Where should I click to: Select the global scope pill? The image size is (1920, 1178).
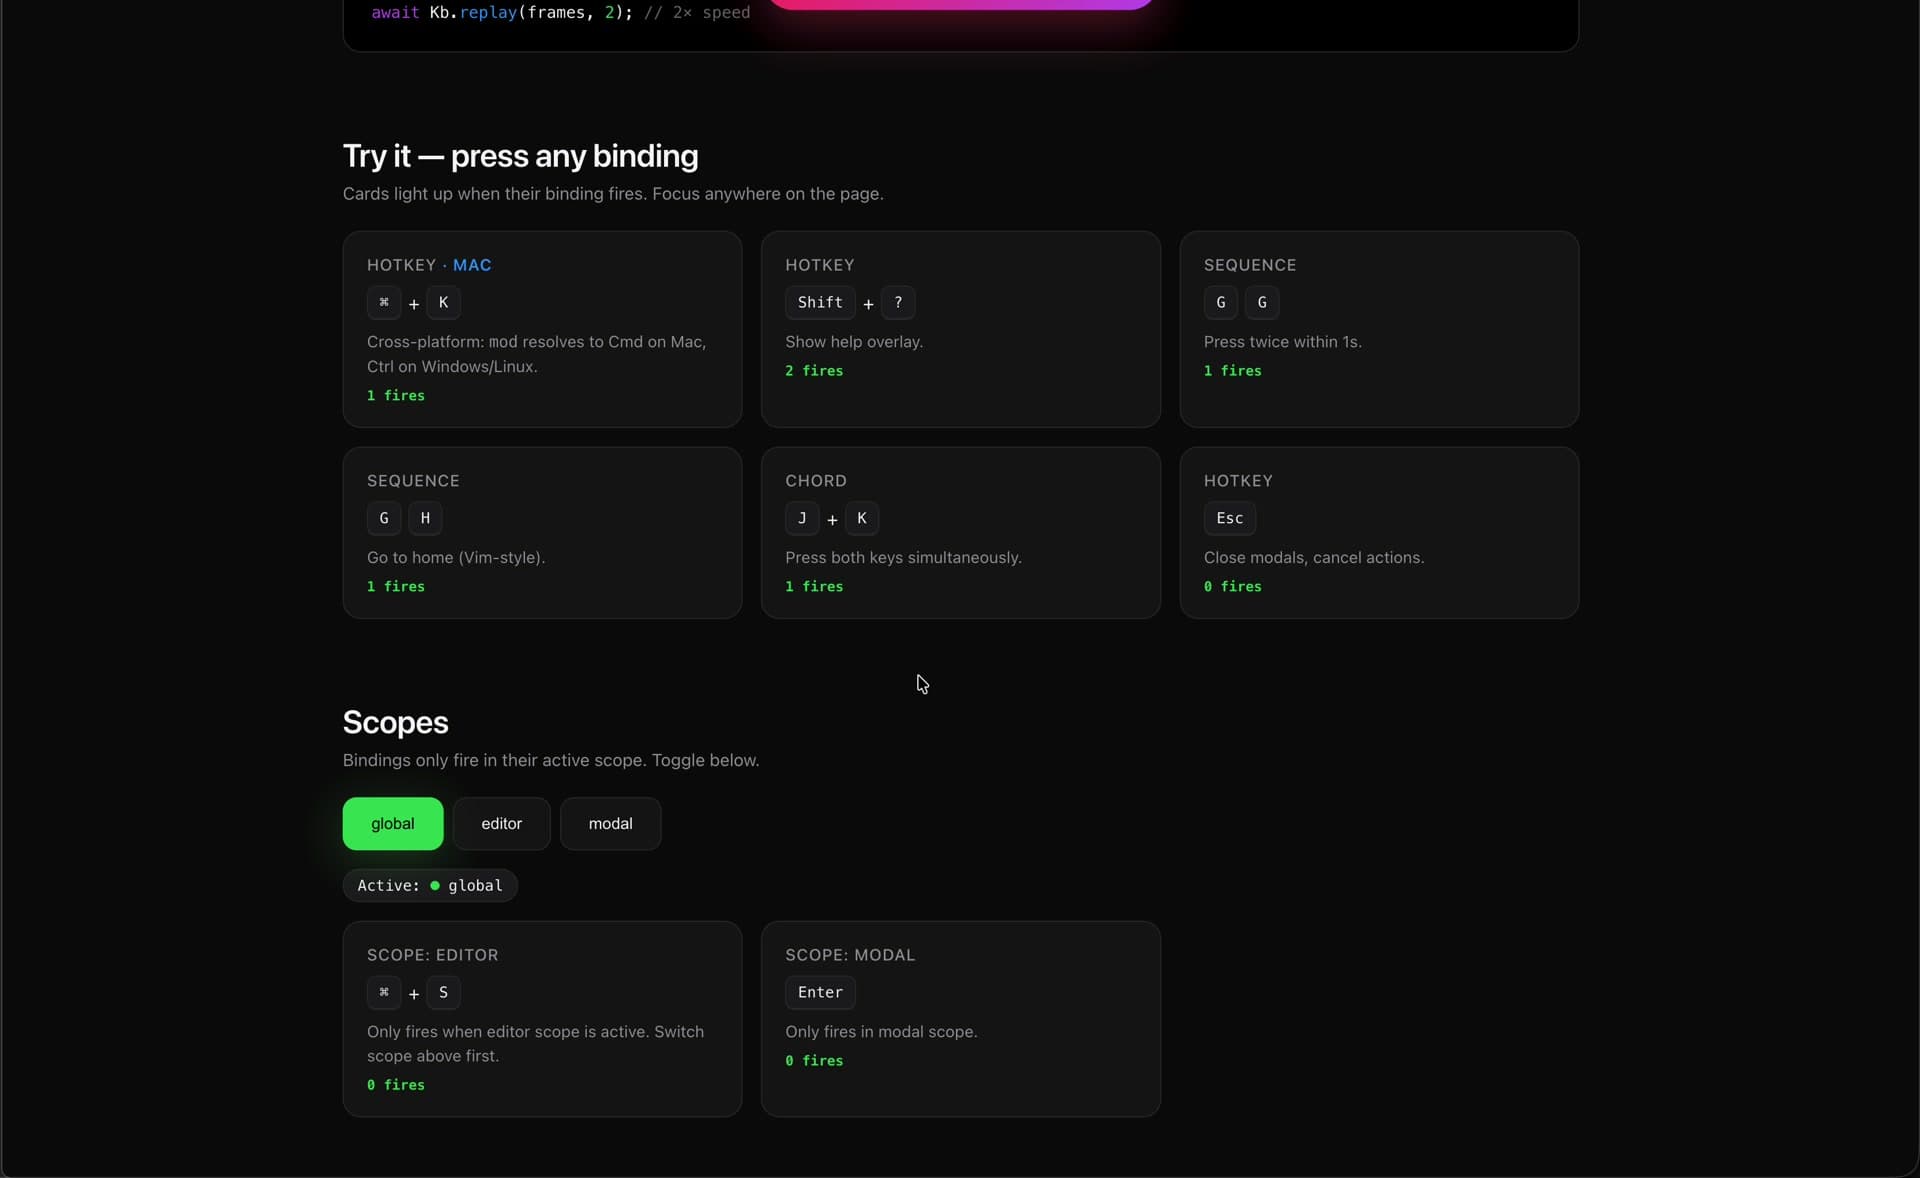tap(391, 823)
